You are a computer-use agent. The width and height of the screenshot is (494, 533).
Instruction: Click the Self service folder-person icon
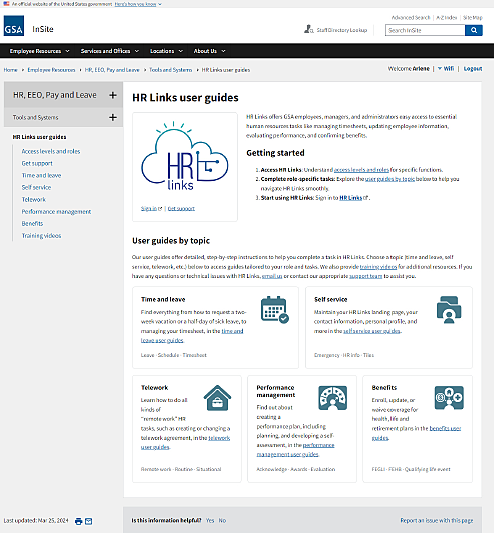point(449,310)
